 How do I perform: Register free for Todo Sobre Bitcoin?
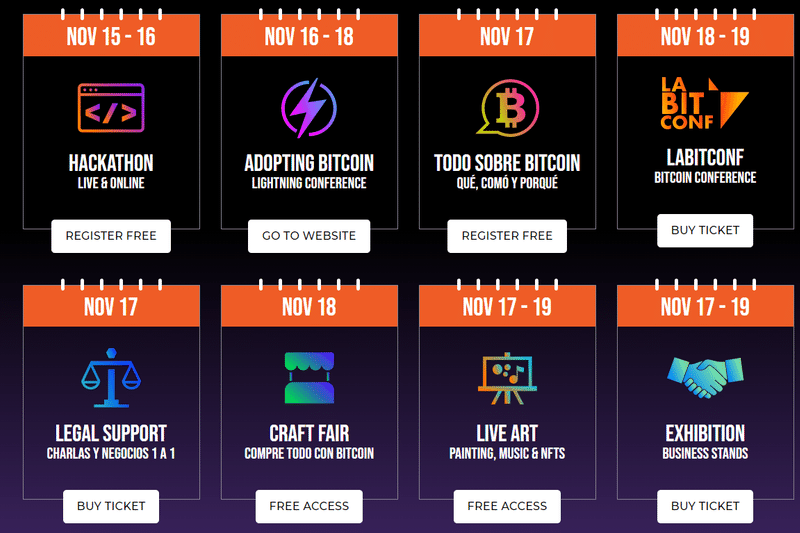click(x=507, y=236)
